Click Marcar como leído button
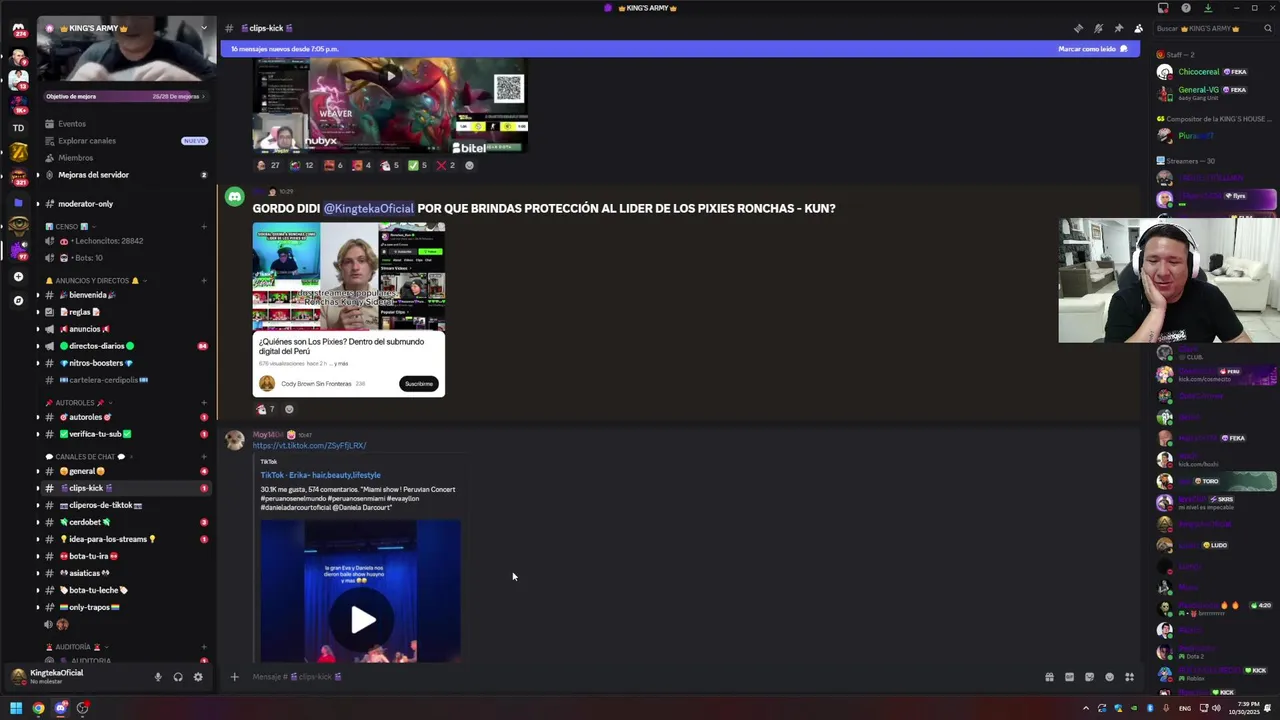This screenshot has width=1280, height=720. click(1092, 48)
